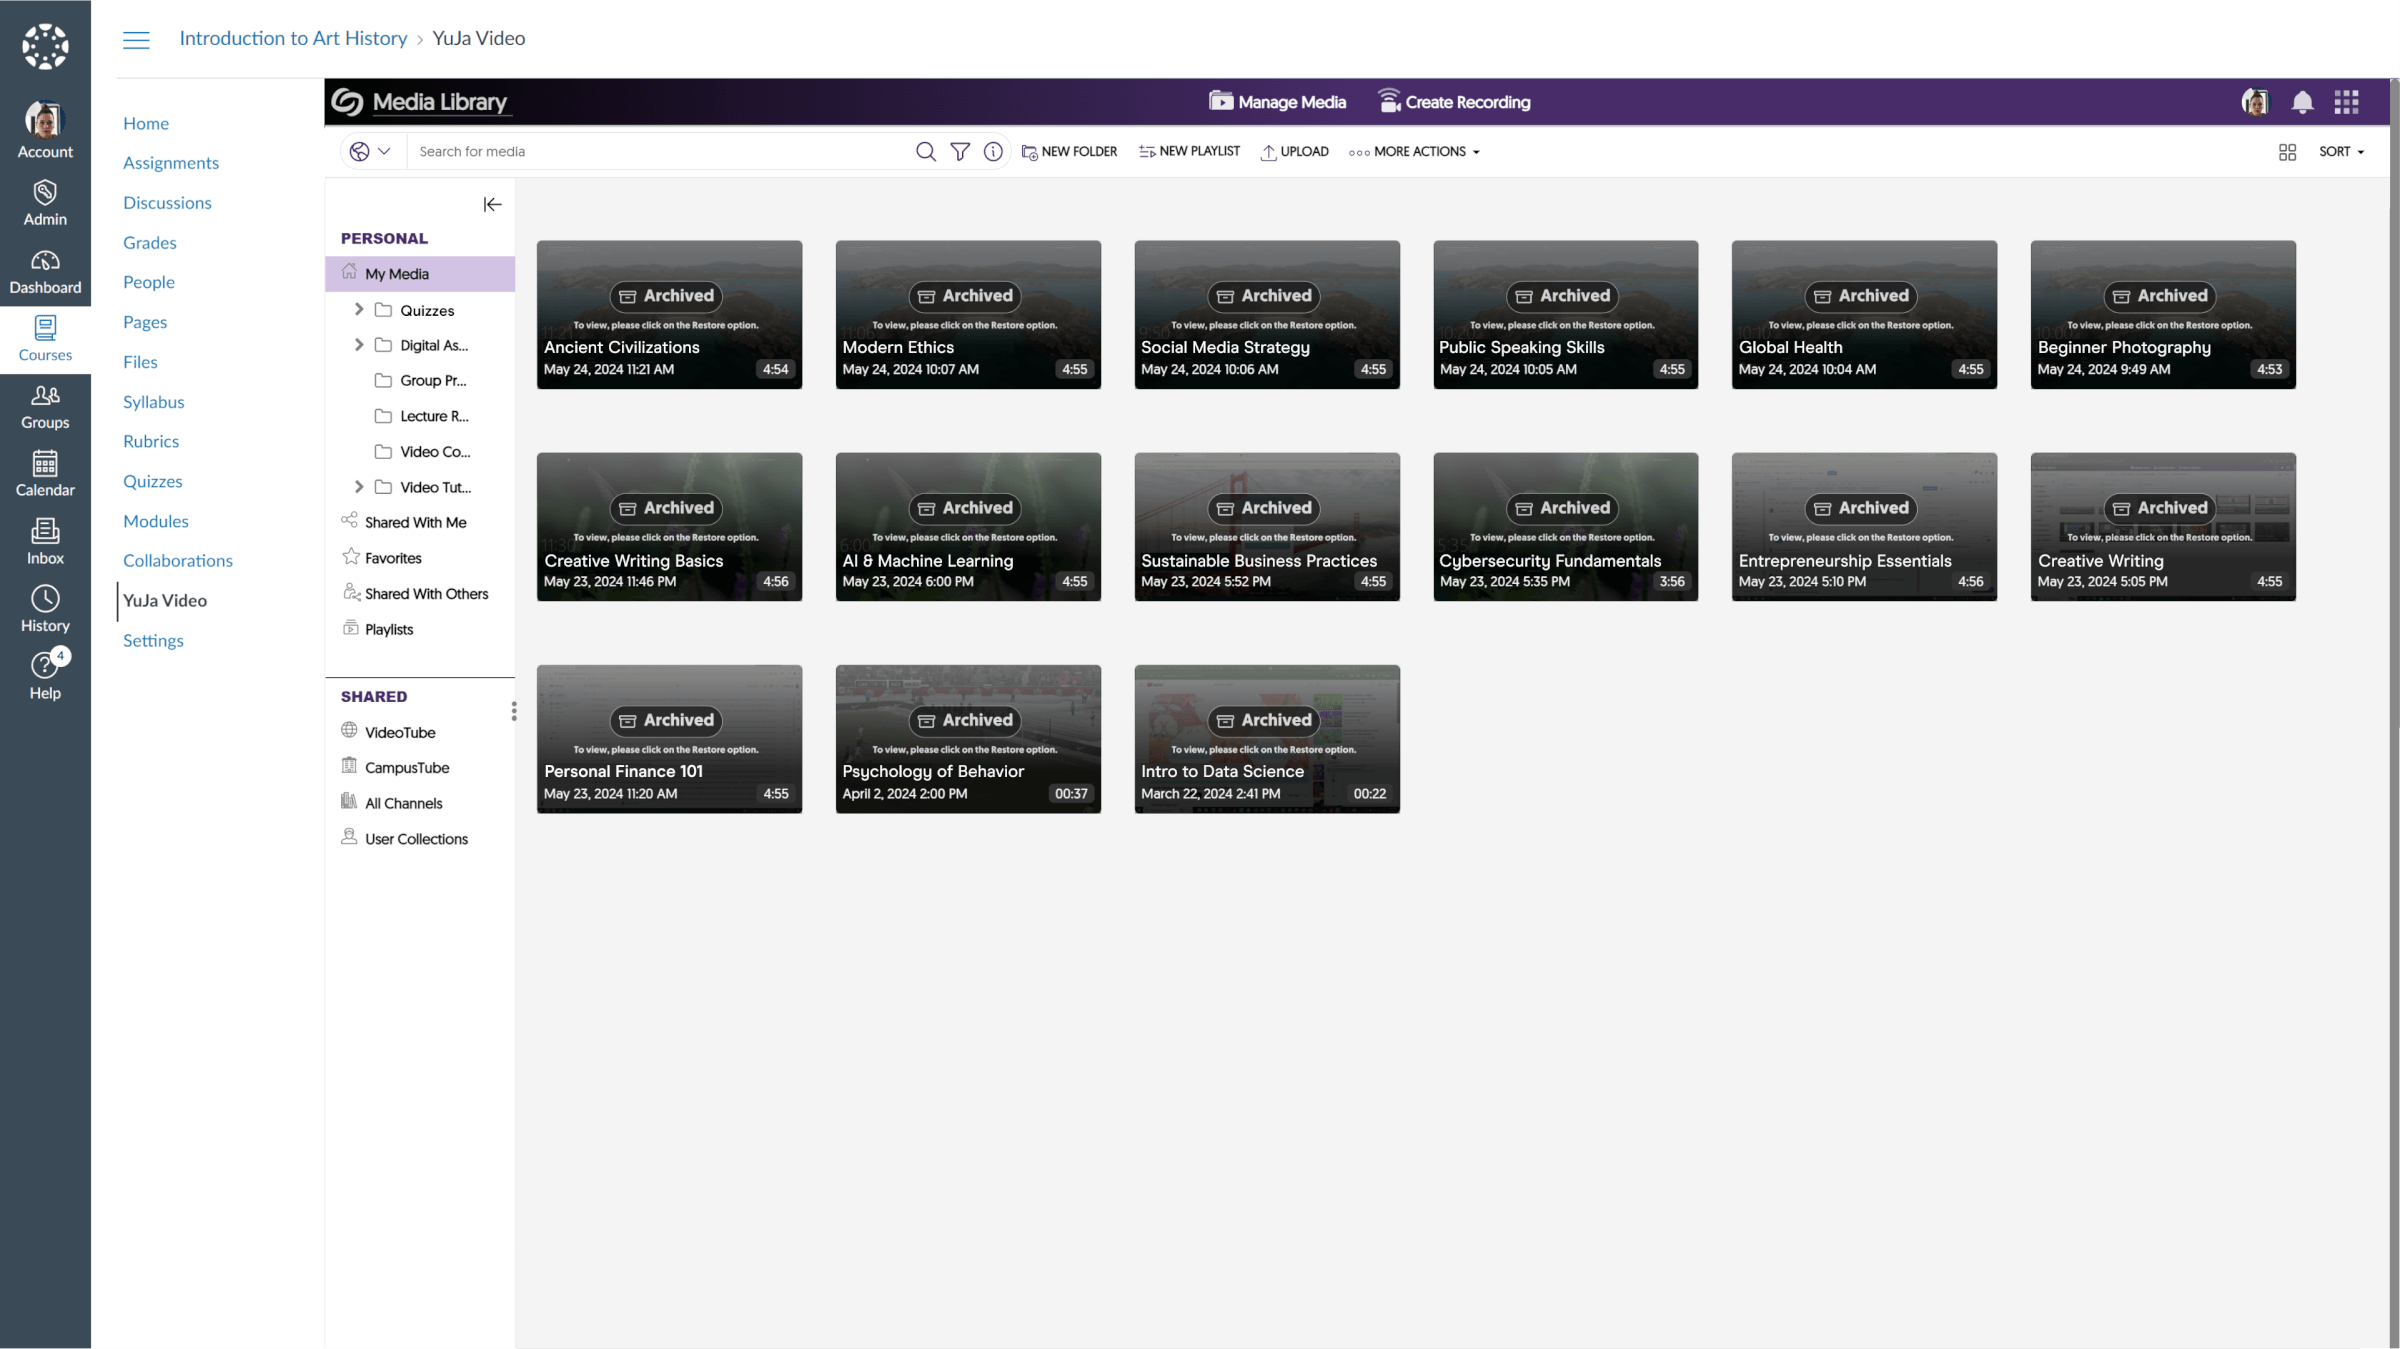Select the Sustainable Business Practices thumbnail
Image resolution: width=2400 pixels, height=1349 pixels.
point(1267,527)
